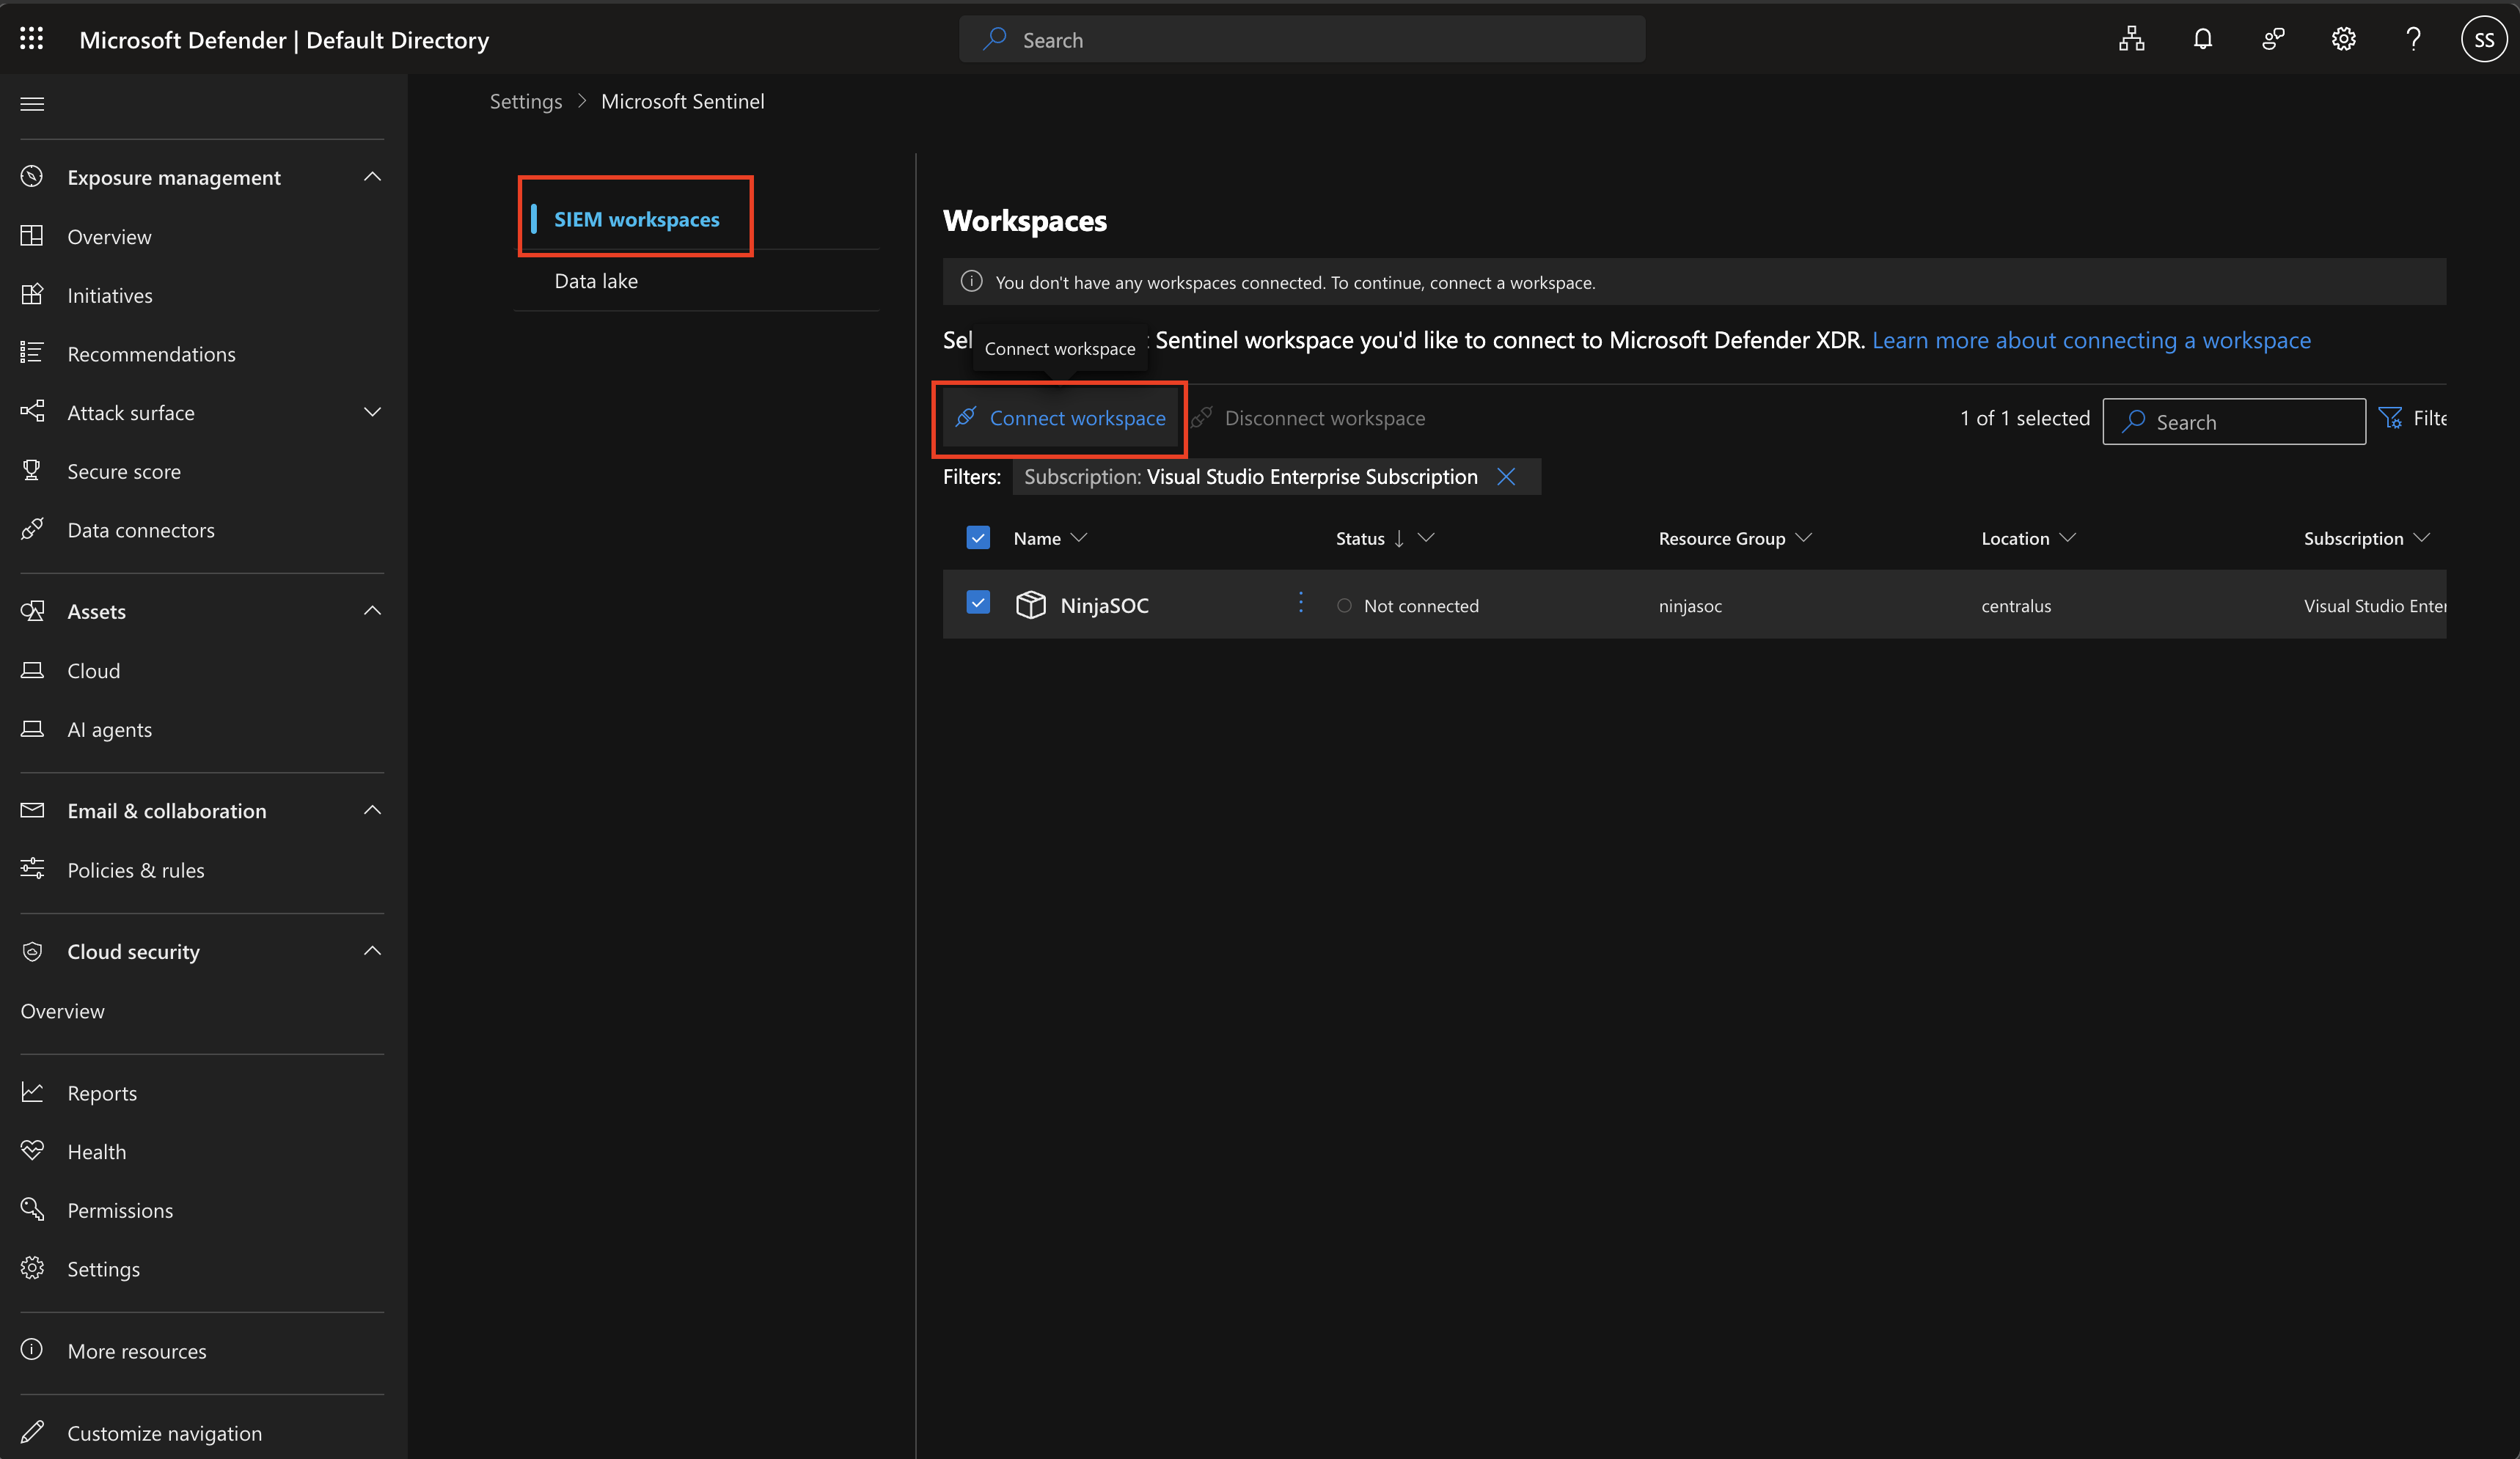Open Settings in the left navigation
This screenshot has height=1459, width=2520.
point(103,1269)
